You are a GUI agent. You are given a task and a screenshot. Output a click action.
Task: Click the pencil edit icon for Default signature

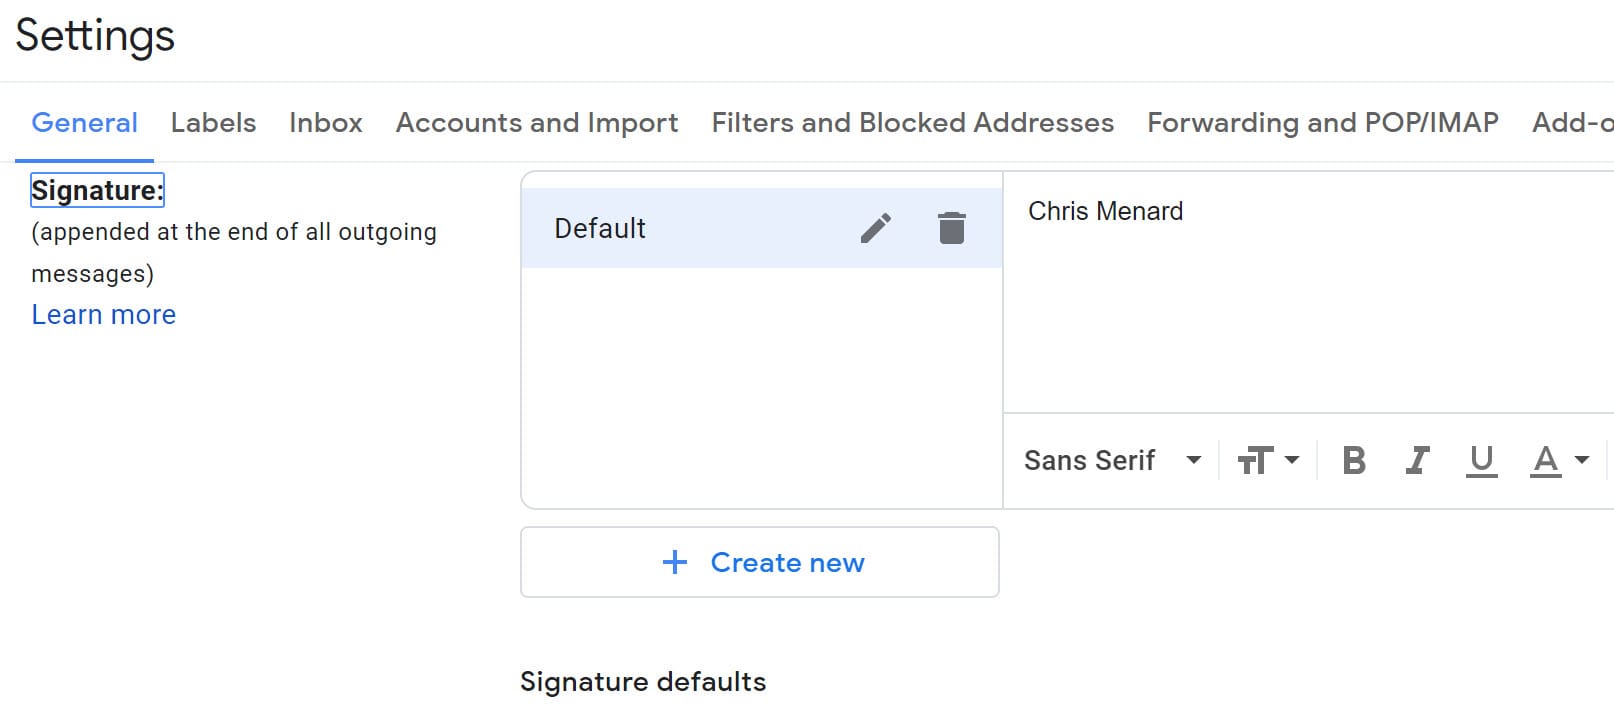pos(875,228)
